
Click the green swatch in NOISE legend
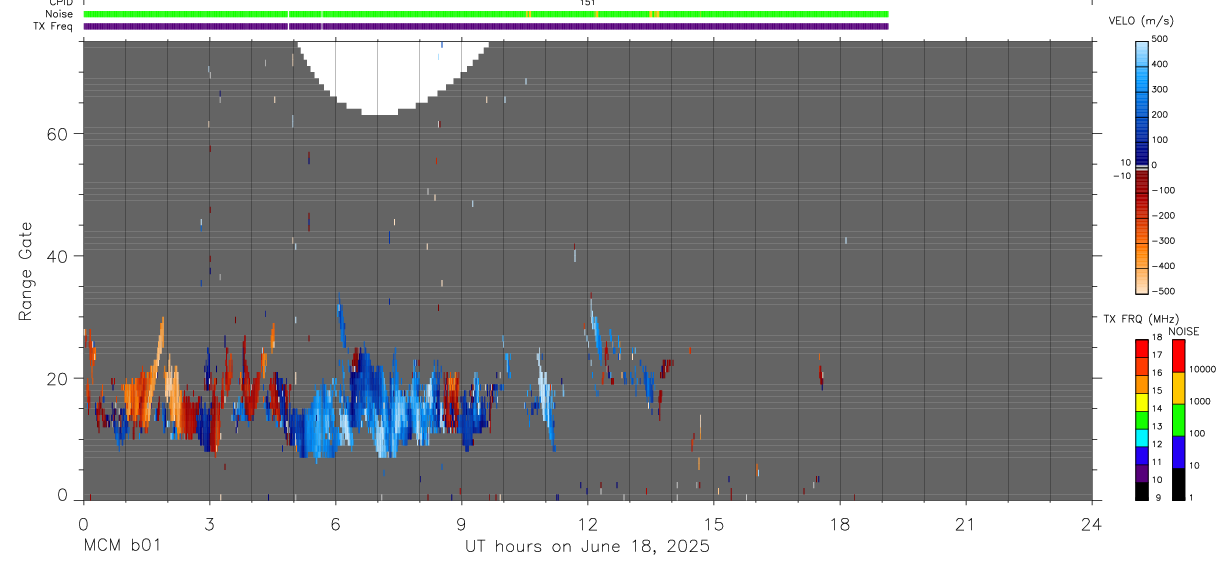point(1178,420)
